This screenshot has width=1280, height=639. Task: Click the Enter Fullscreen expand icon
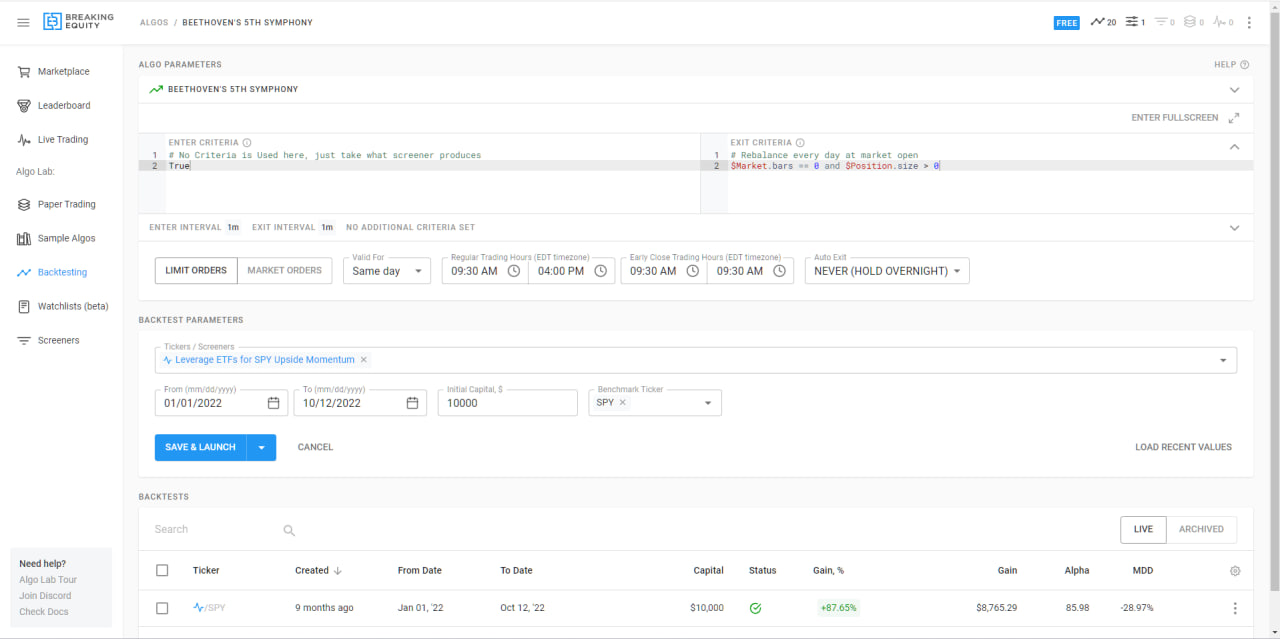coord(1234,118)
